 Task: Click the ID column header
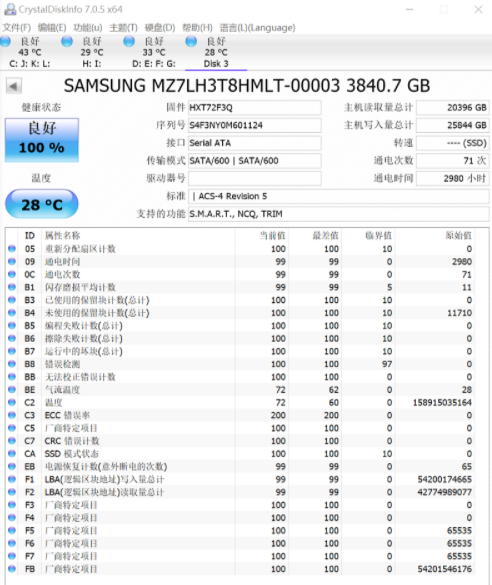pos(30,235)
